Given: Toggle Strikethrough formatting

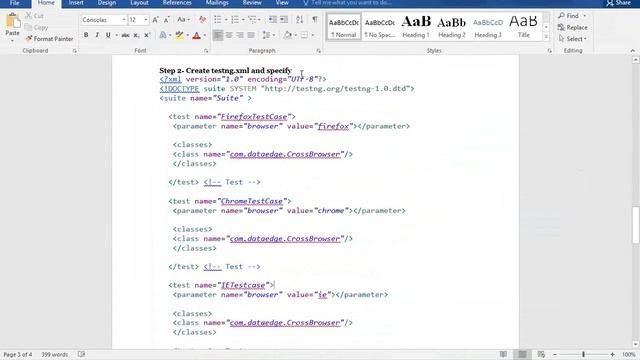Looking at the screenshot, I should click(x=125, y=35).
